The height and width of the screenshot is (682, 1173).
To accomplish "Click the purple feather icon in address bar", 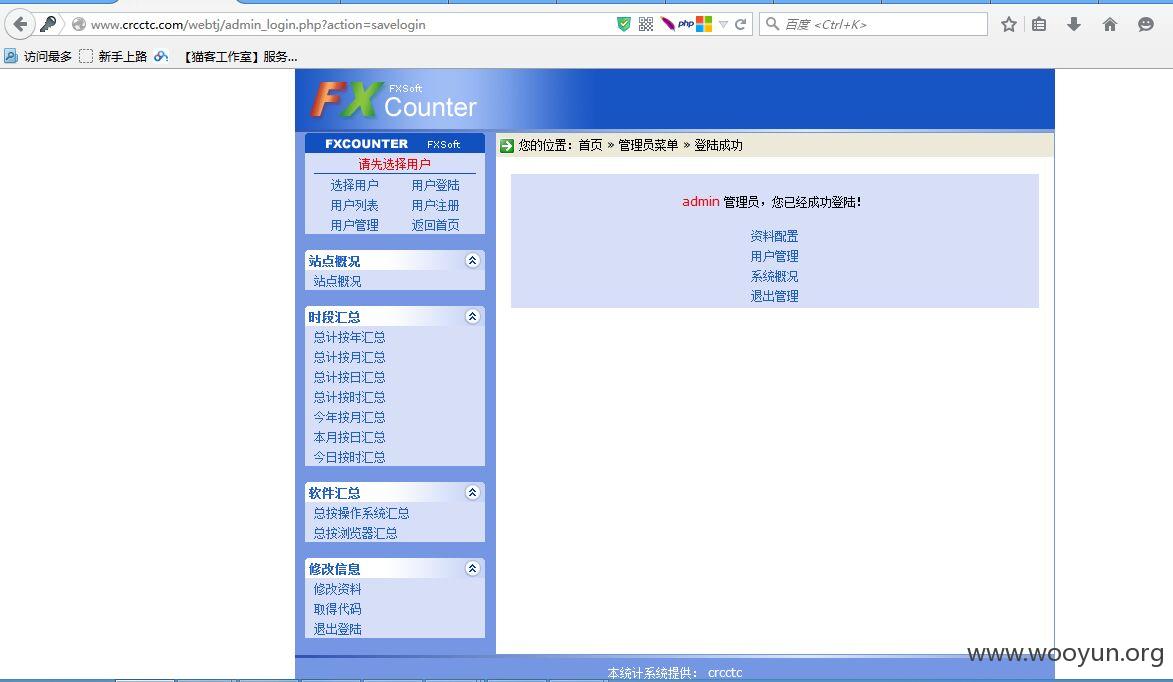I will coord(667,24).
